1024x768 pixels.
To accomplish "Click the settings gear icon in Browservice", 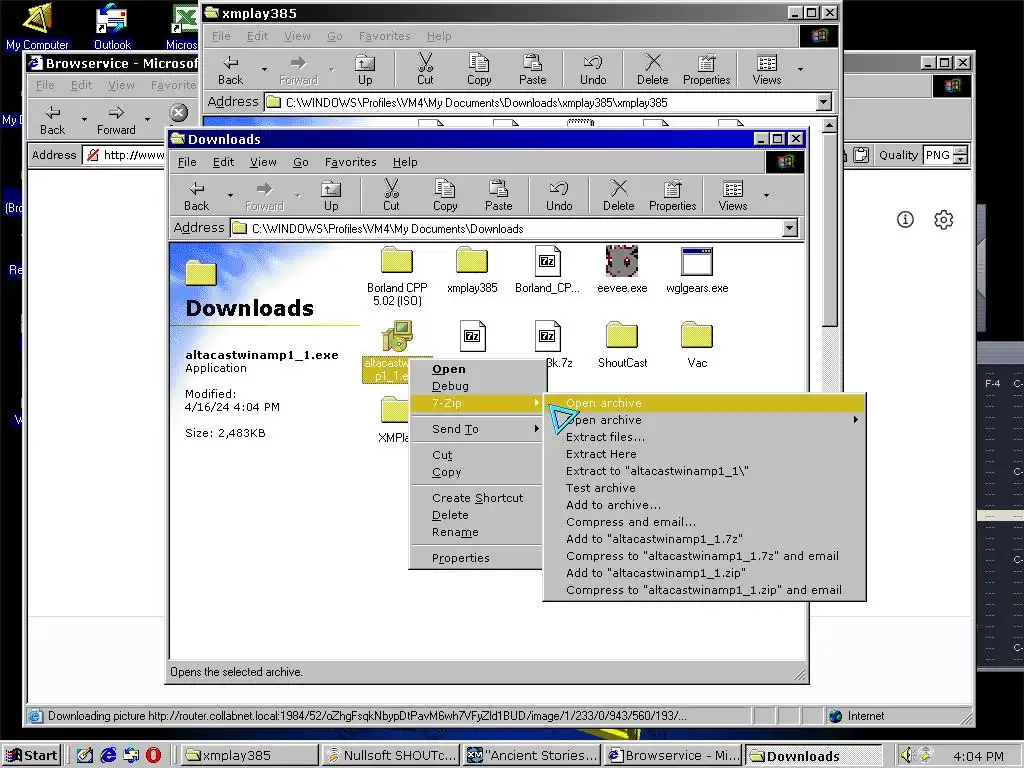I will (x=943, y=219).
